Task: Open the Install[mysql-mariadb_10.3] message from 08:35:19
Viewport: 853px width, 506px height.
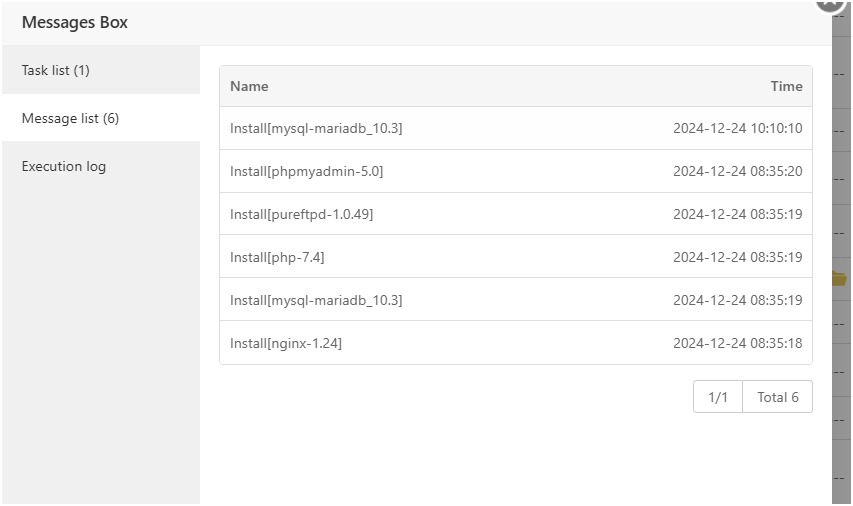Action: pyautogui.click(x=316, y=300)
